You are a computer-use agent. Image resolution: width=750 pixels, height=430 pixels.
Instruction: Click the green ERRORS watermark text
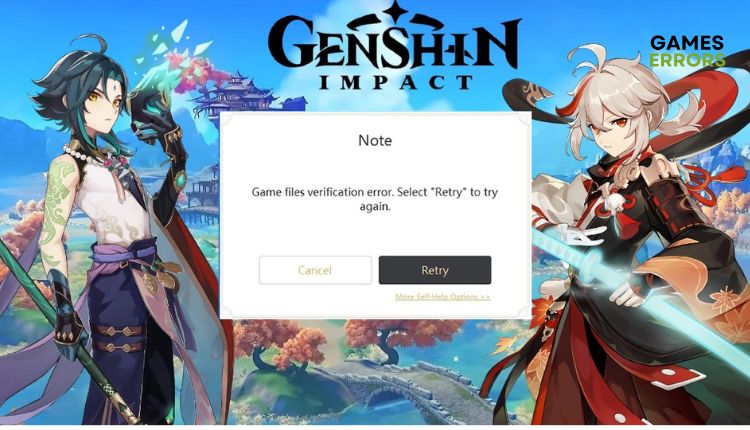pyautogui.click(x=687, y=60)
